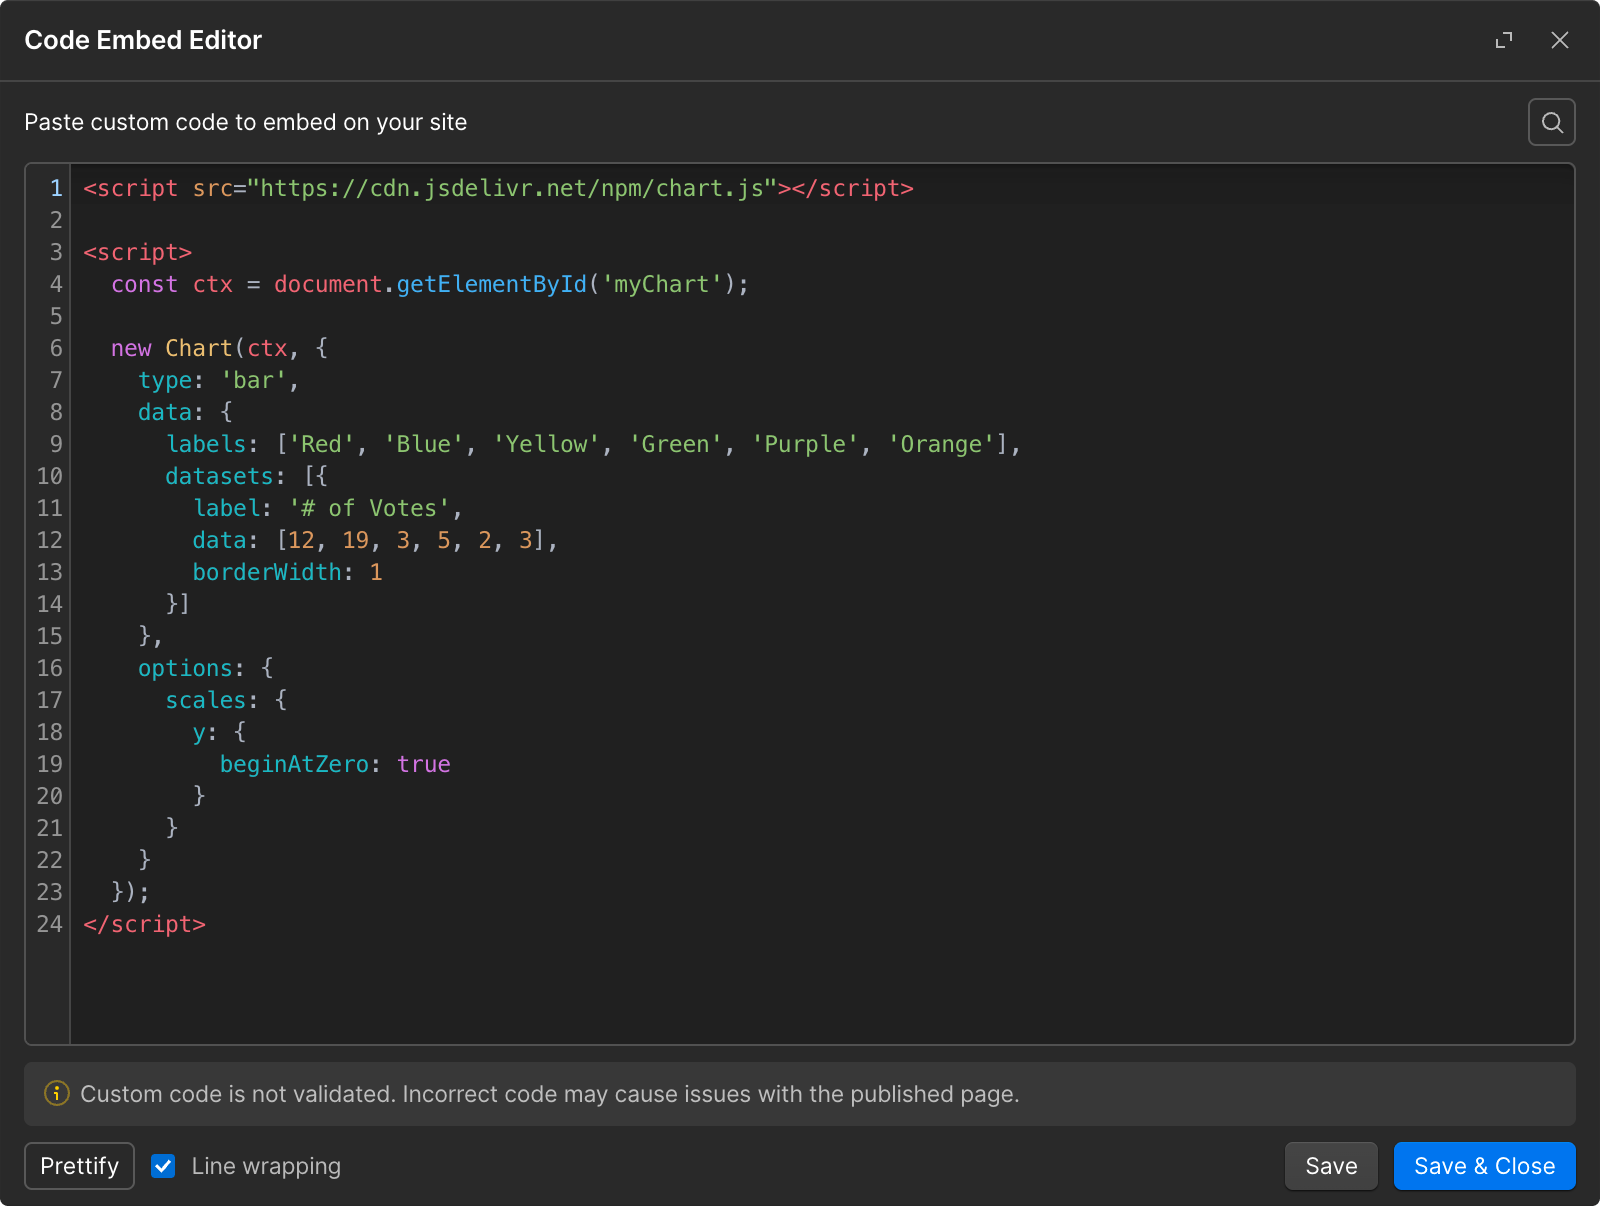Click line number 16 in the gutter

click(x=50, y=668)
